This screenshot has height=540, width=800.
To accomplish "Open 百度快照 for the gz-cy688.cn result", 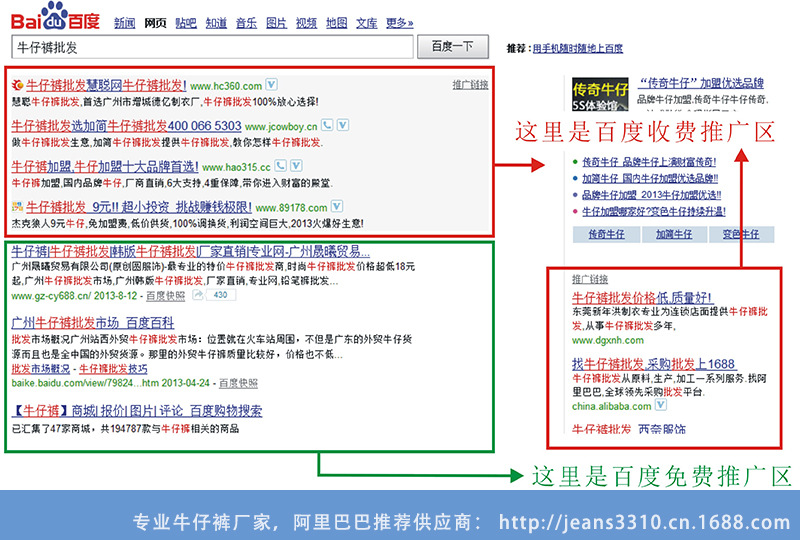I will coord(166,296).
